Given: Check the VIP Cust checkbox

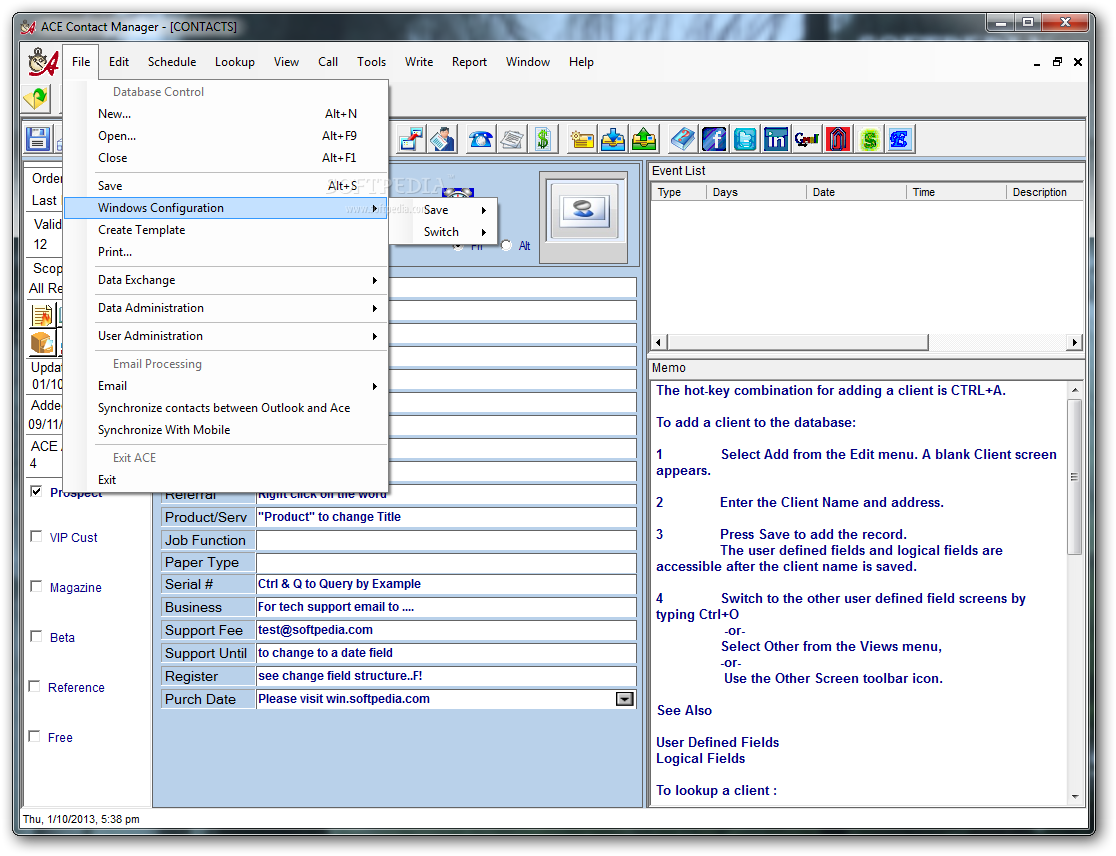Looking at the screenshot, I should [36, 537].
